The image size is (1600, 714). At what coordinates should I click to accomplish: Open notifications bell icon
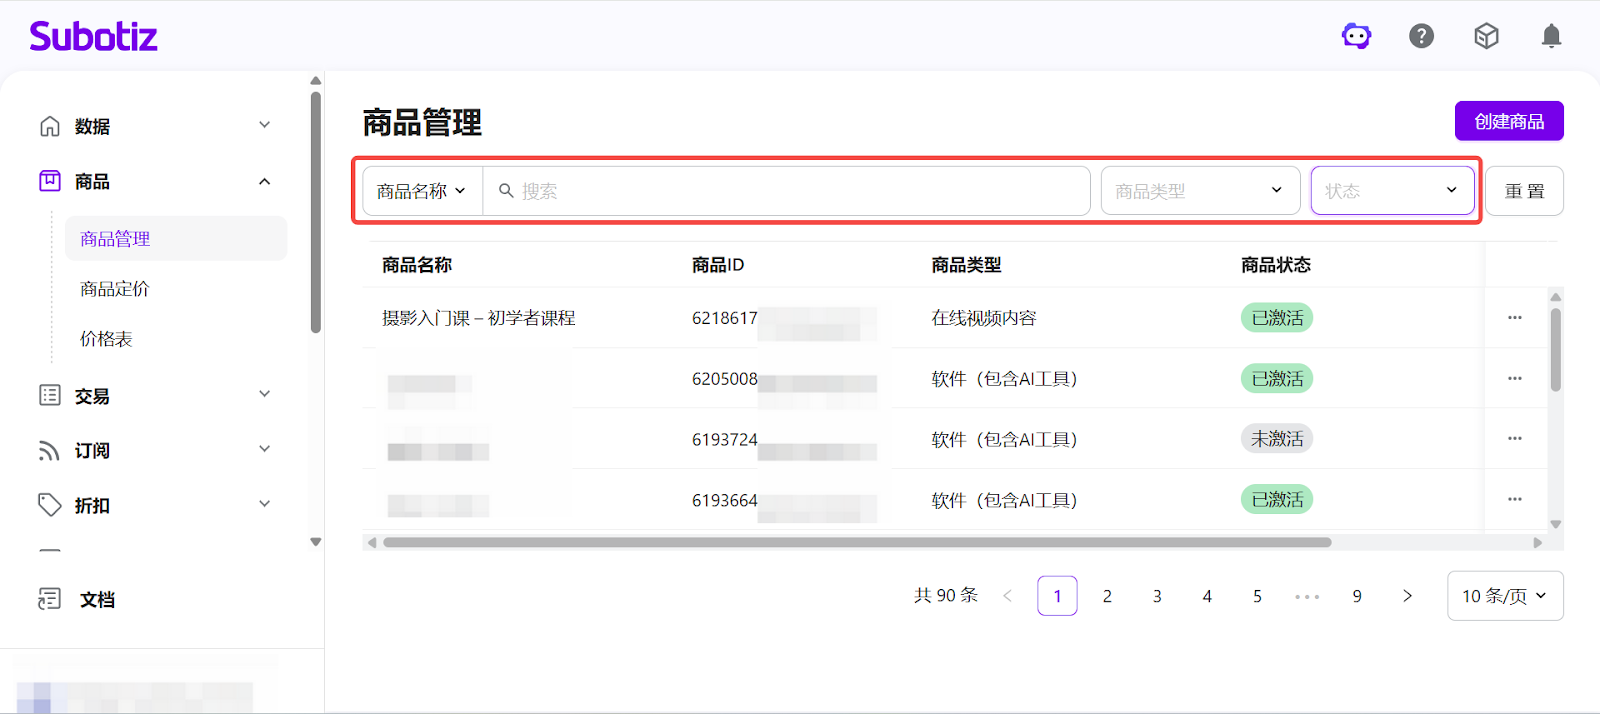coord(1551,37)
